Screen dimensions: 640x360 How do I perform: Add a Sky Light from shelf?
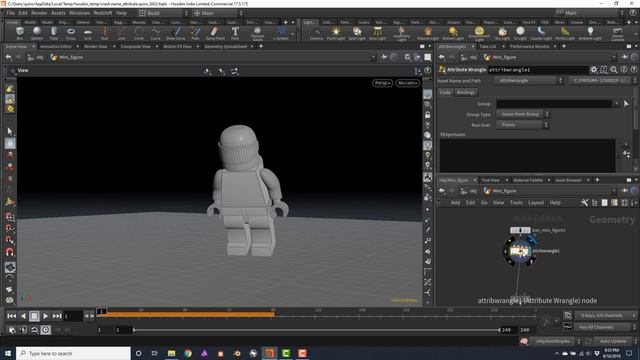click(x=502, y=33)
